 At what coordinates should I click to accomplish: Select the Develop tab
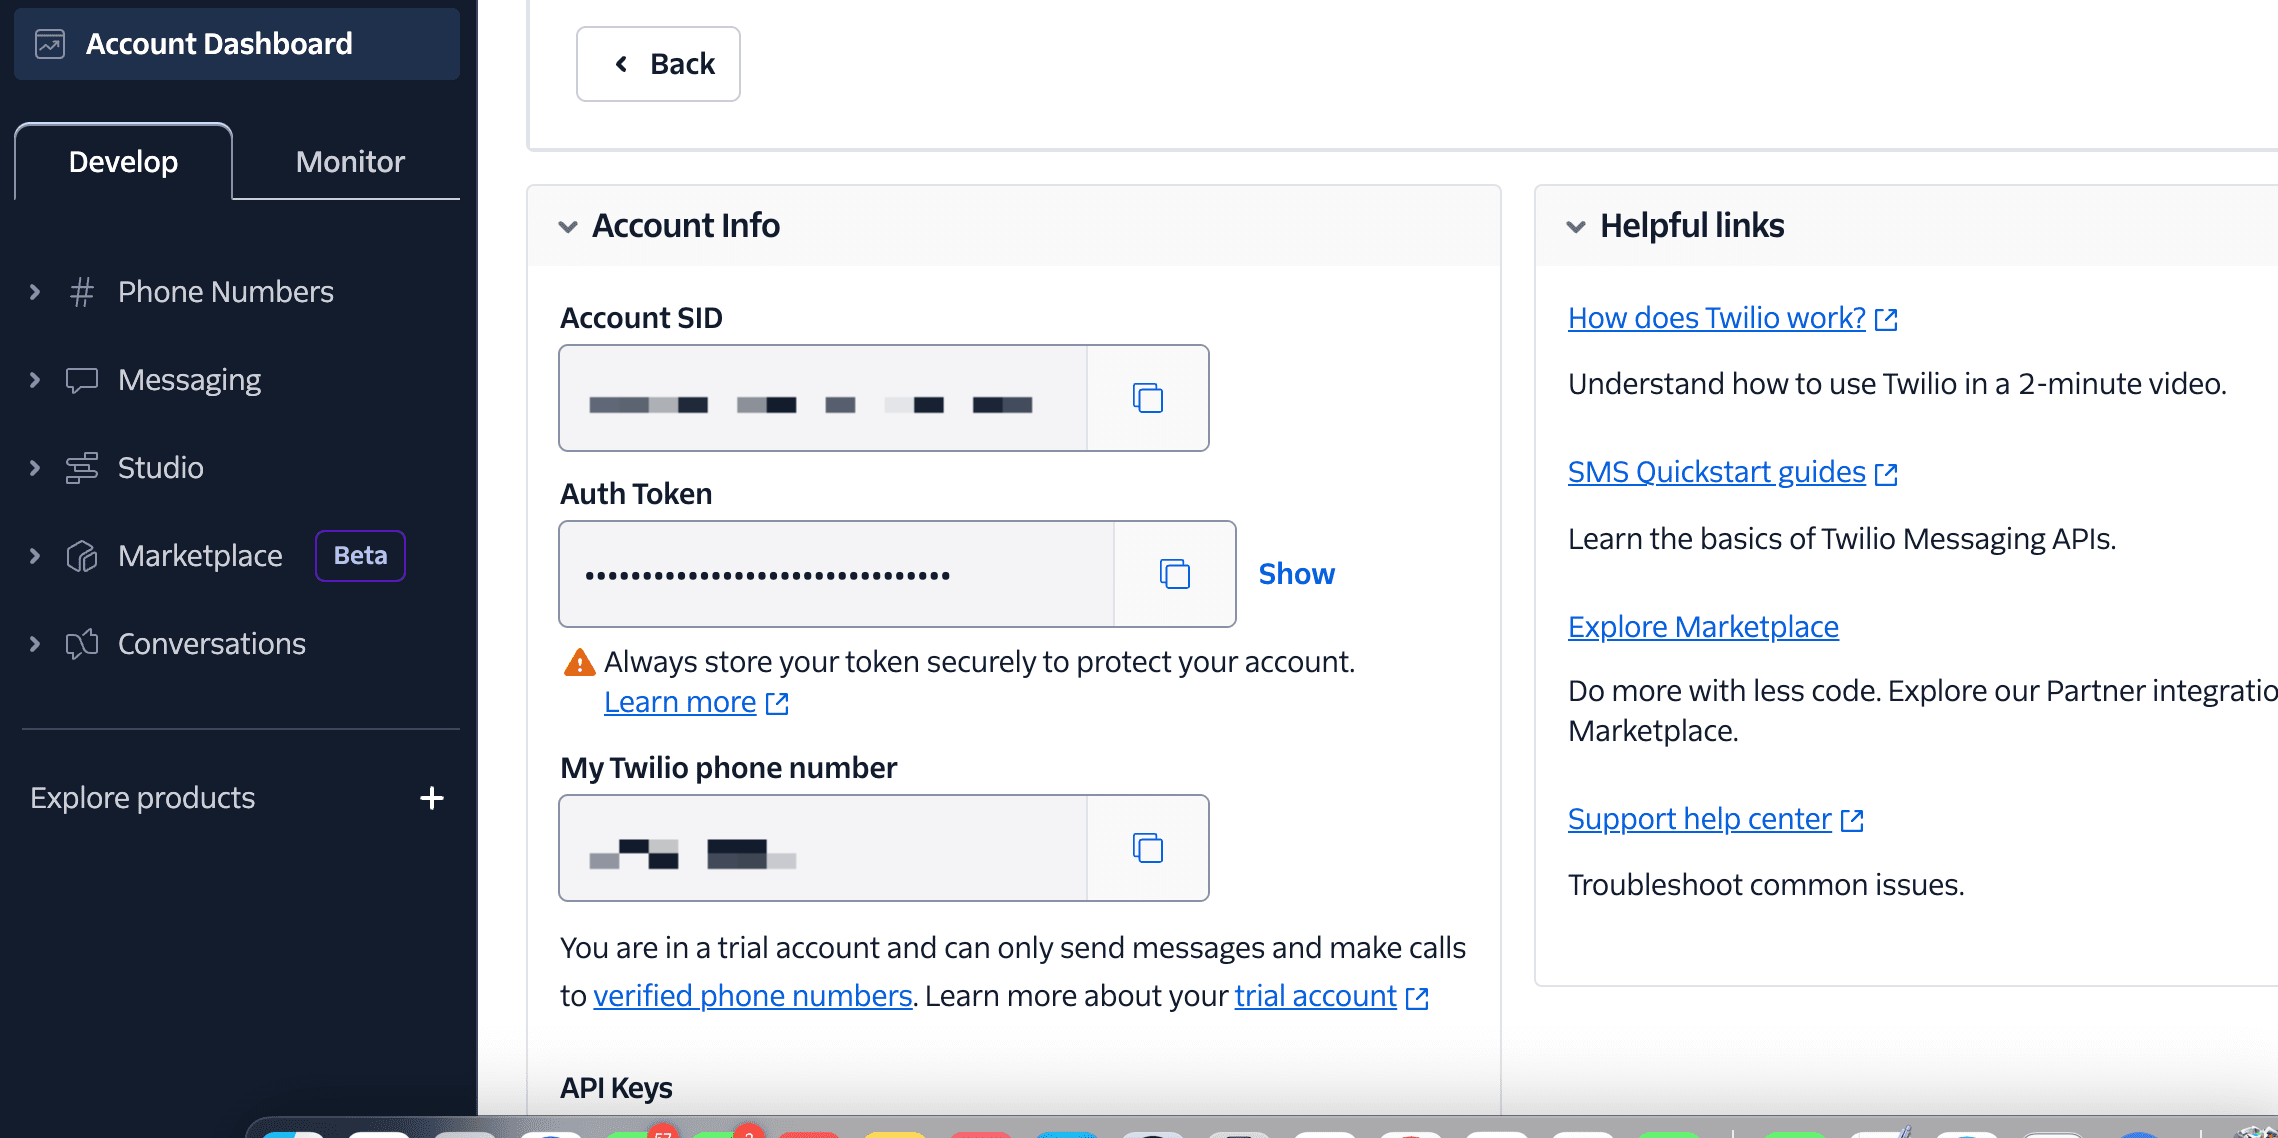123,162
